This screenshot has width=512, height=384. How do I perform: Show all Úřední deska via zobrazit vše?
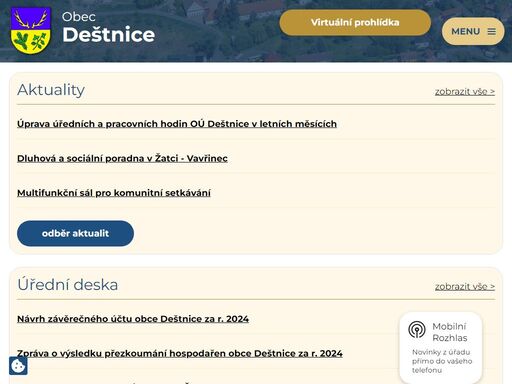tap(465, 287)
